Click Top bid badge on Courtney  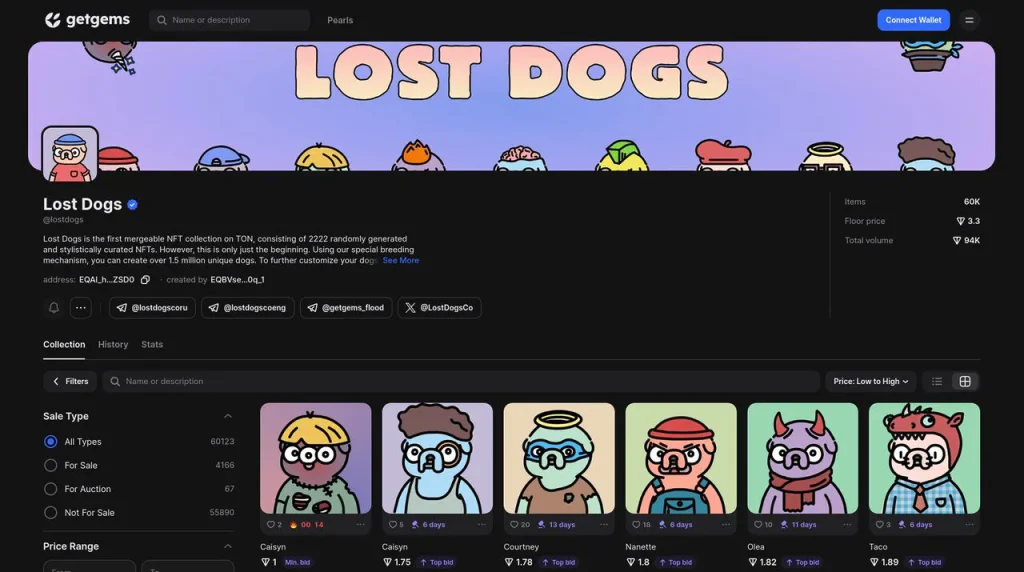558,562
